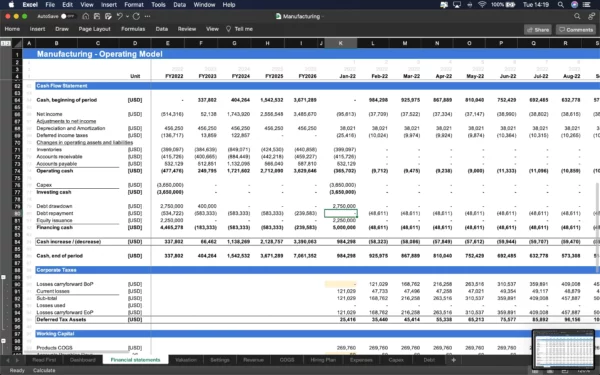
Task: Click the Redo icon
Action: click(136, 16)
